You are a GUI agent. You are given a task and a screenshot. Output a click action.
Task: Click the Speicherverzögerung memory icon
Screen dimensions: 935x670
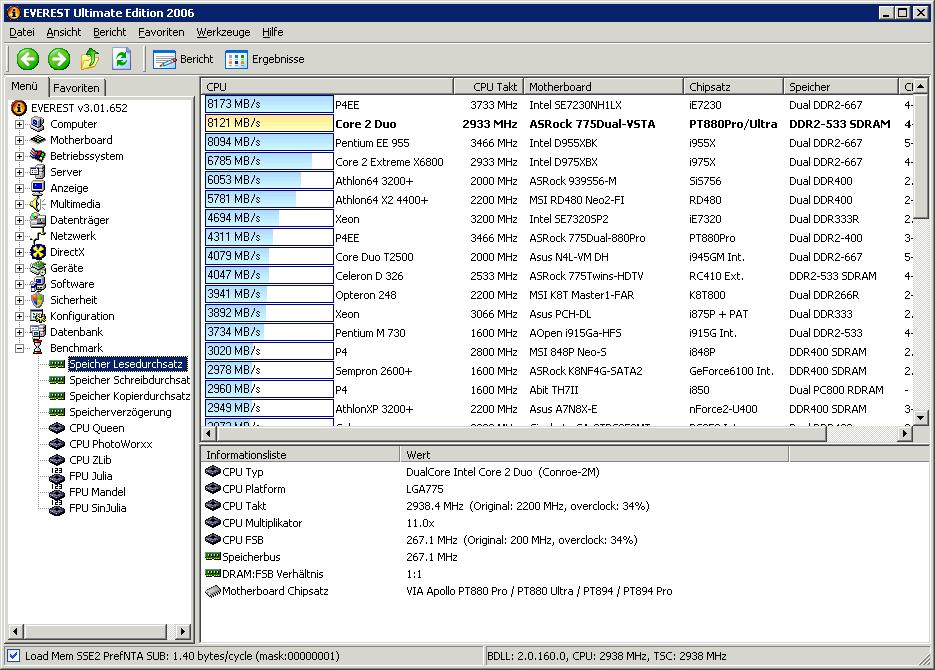tap(57, 412)
